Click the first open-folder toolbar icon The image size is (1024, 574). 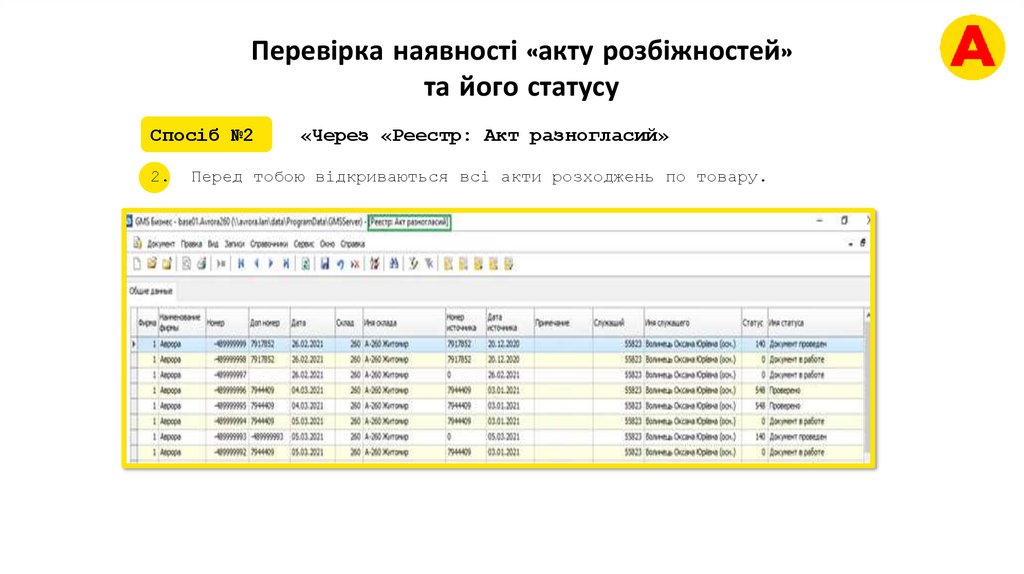pos(152,264)
